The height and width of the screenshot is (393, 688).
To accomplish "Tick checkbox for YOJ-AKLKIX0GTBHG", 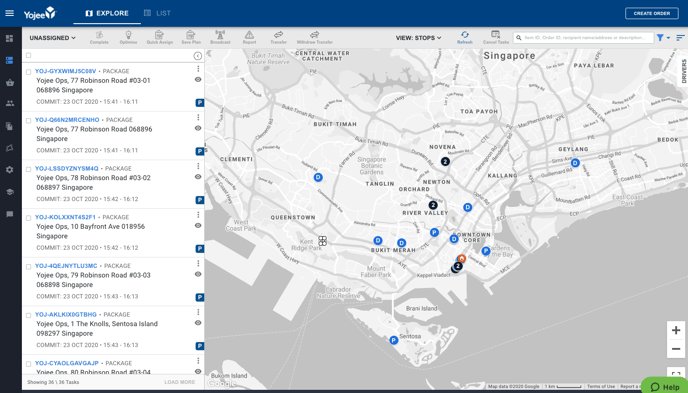I will pyautogui.click(x=29, y=315).
